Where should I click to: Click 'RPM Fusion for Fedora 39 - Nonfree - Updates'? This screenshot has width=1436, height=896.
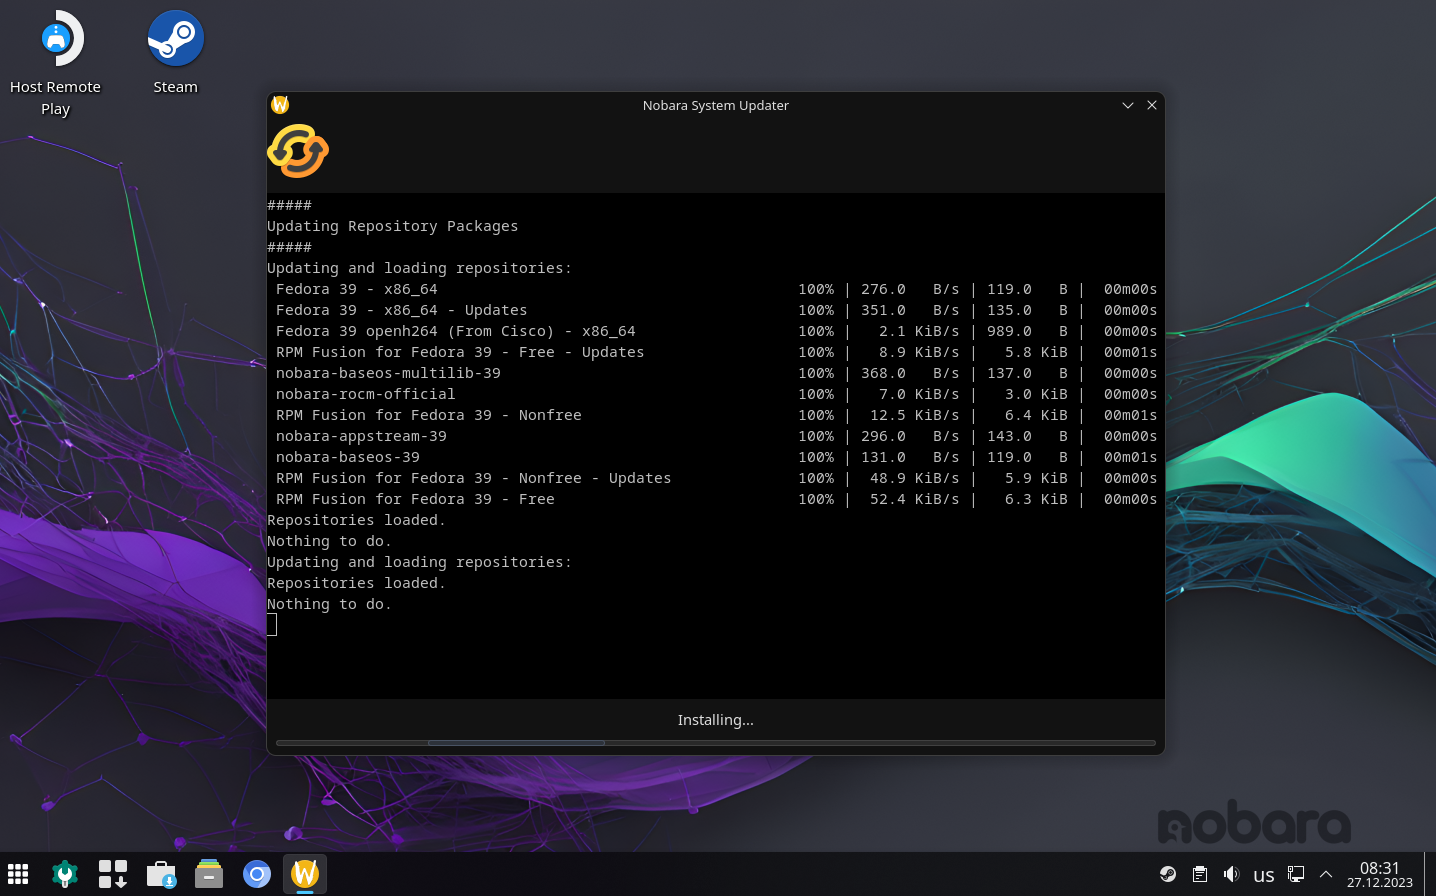point(474,478)
